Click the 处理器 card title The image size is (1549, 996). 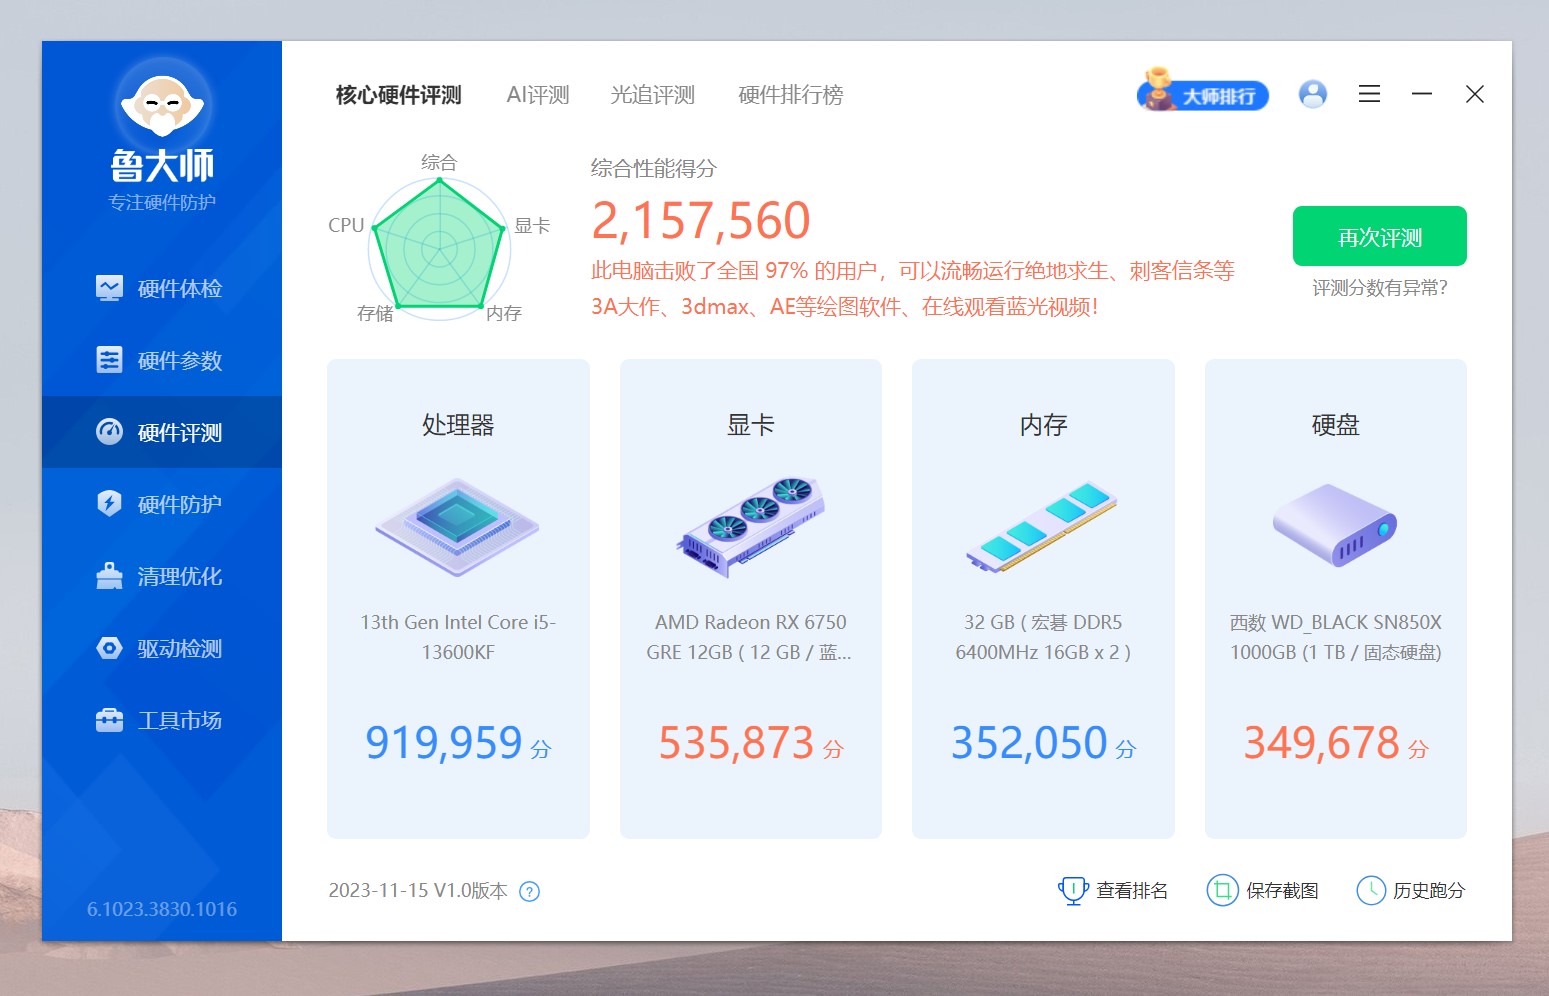(x=458, y=425)
